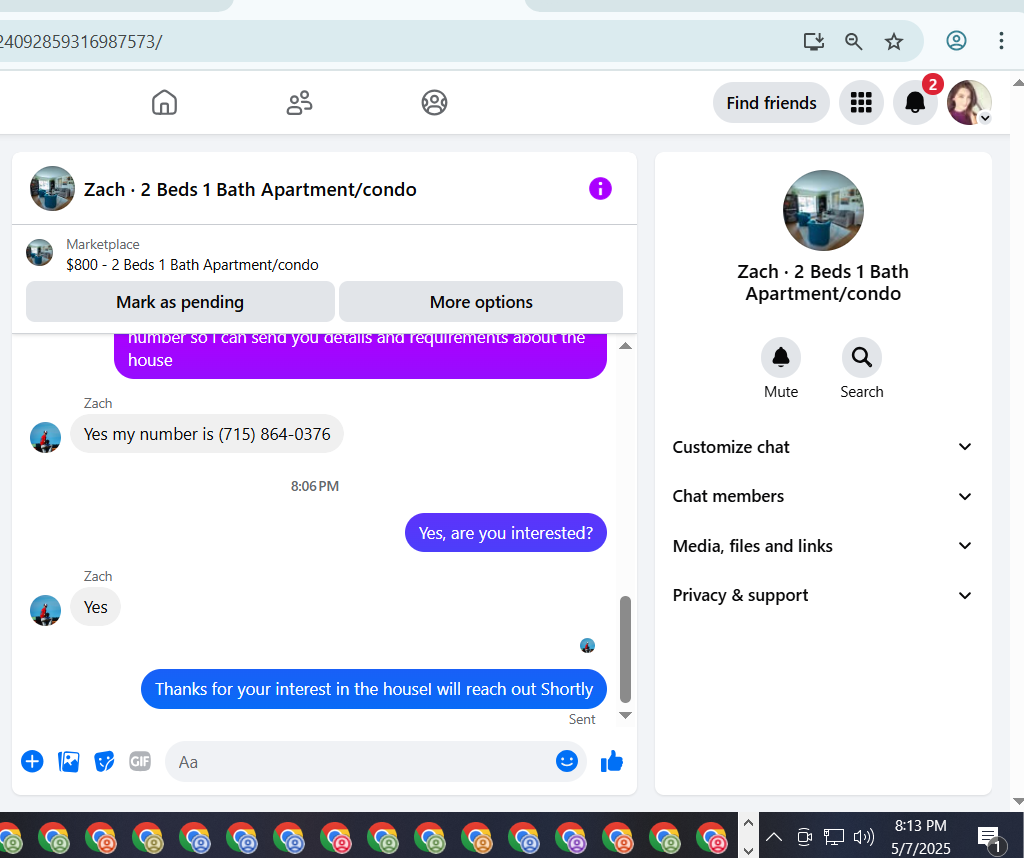The width and height of the screenshot is (1024, 858).
Task: Expand Privacy & support section
Action: (x=823, y=596)
